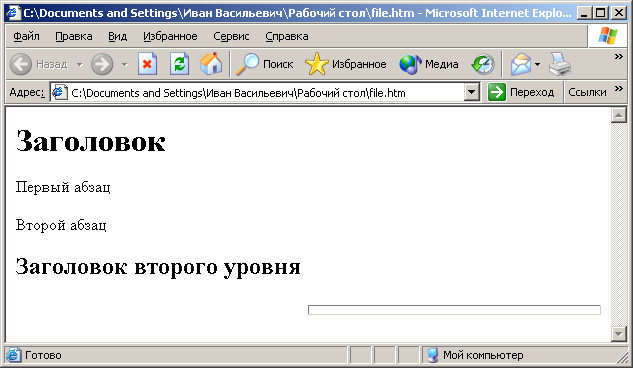The width and height of the screenshot is (633, 368).
Task: Open the Справка menu
Action: pos(287,36)
